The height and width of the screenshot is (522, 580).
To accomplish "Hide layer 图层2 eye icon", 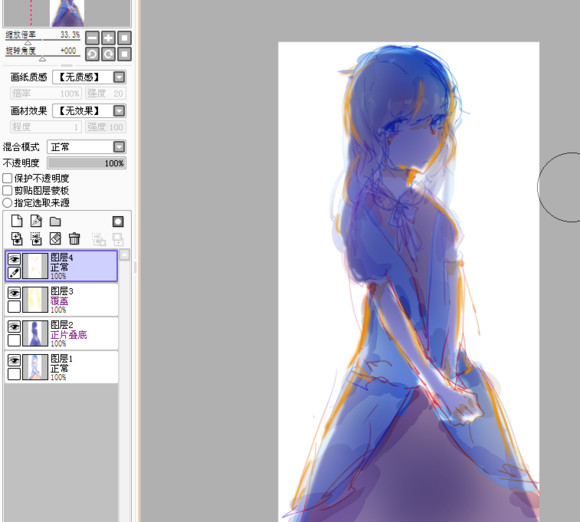I will [14, 327].
